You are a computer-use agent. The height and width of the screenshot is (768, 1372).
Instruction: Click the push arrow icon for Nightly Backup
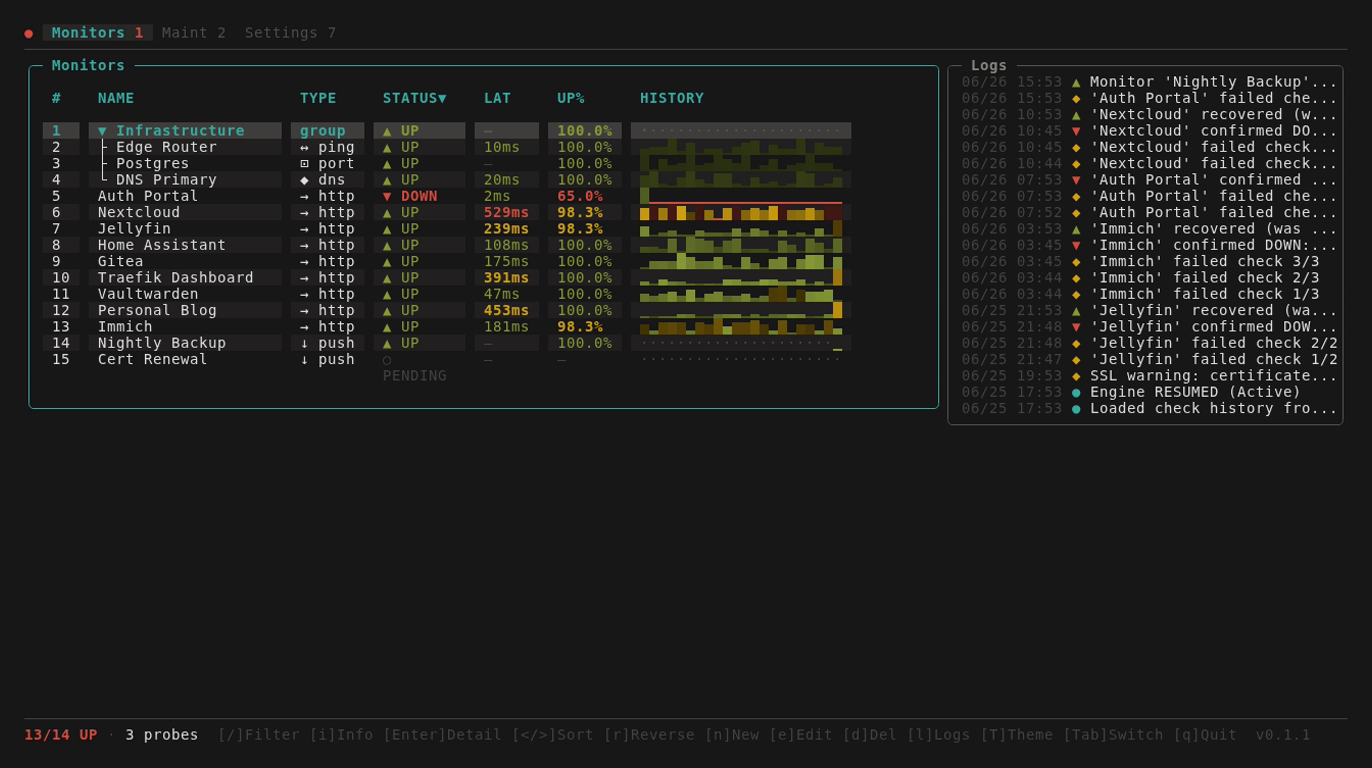coord(304,343)
